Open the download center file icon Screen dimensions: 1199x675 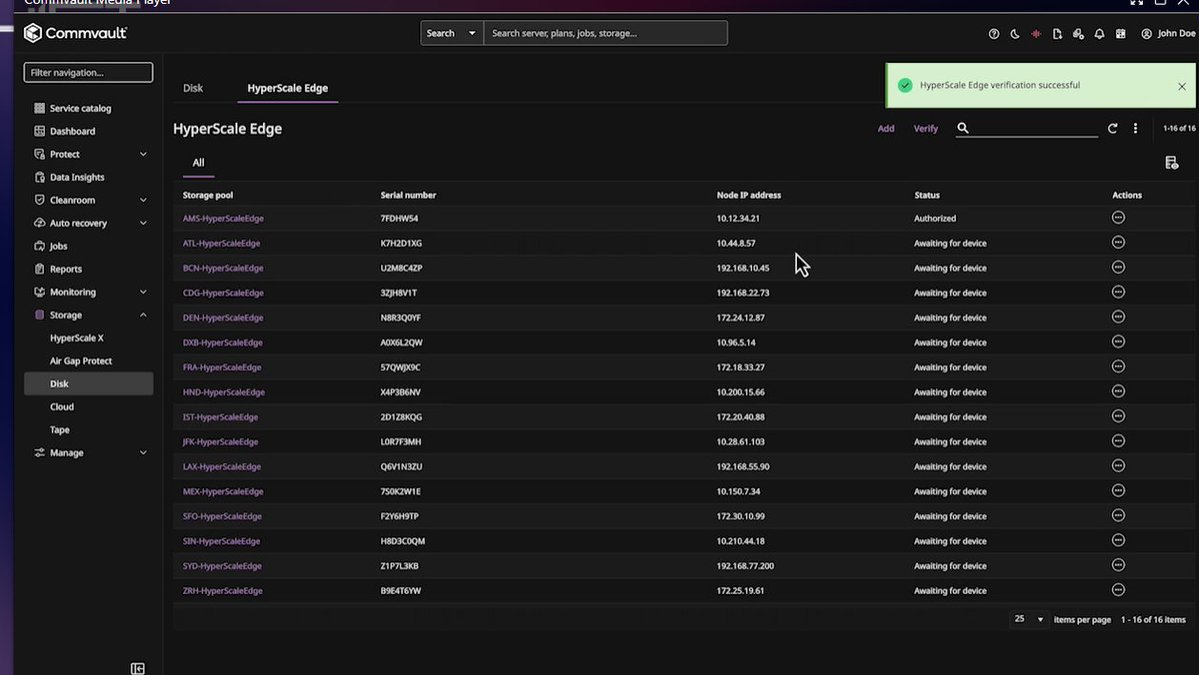pos(1057,33)
